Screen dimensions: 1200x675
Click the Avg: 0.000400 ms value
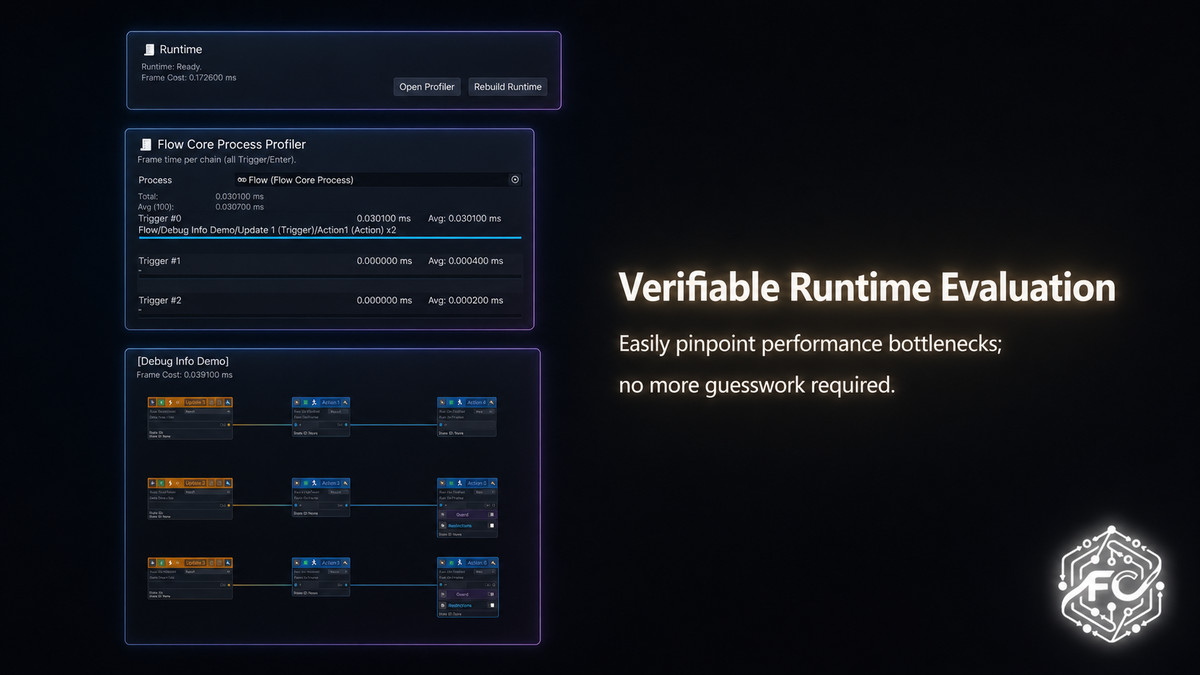click(x=465, y=261)
